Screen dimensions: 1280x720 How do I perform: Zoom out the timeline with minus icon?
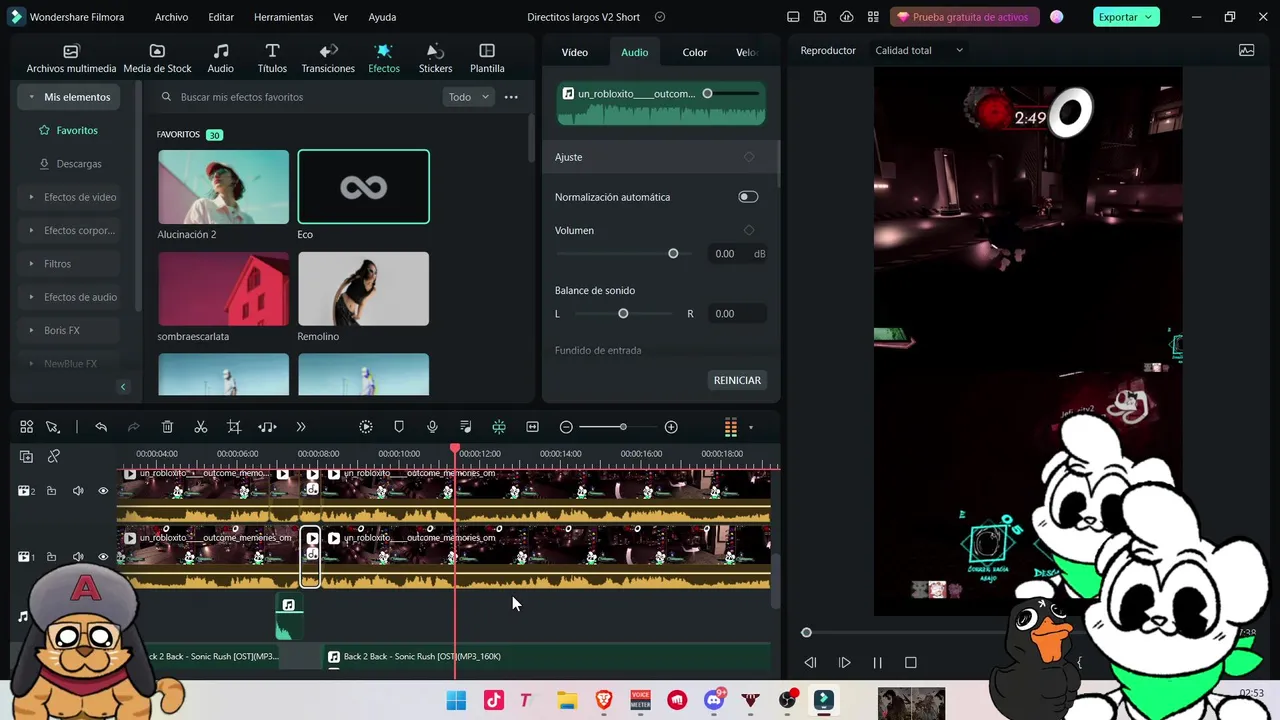pos(566,427)
